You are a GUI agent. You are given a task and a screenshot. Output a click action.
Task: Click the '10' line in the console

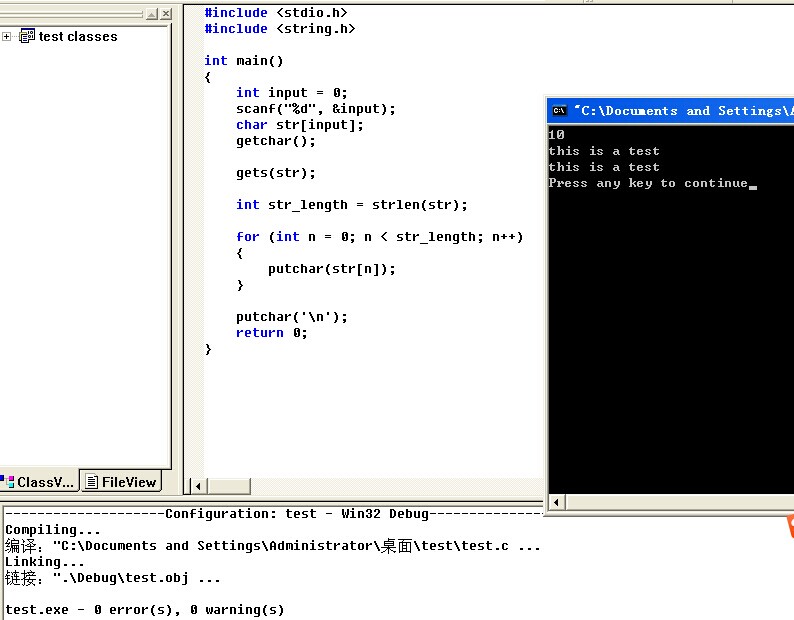(x=557, y=135)
